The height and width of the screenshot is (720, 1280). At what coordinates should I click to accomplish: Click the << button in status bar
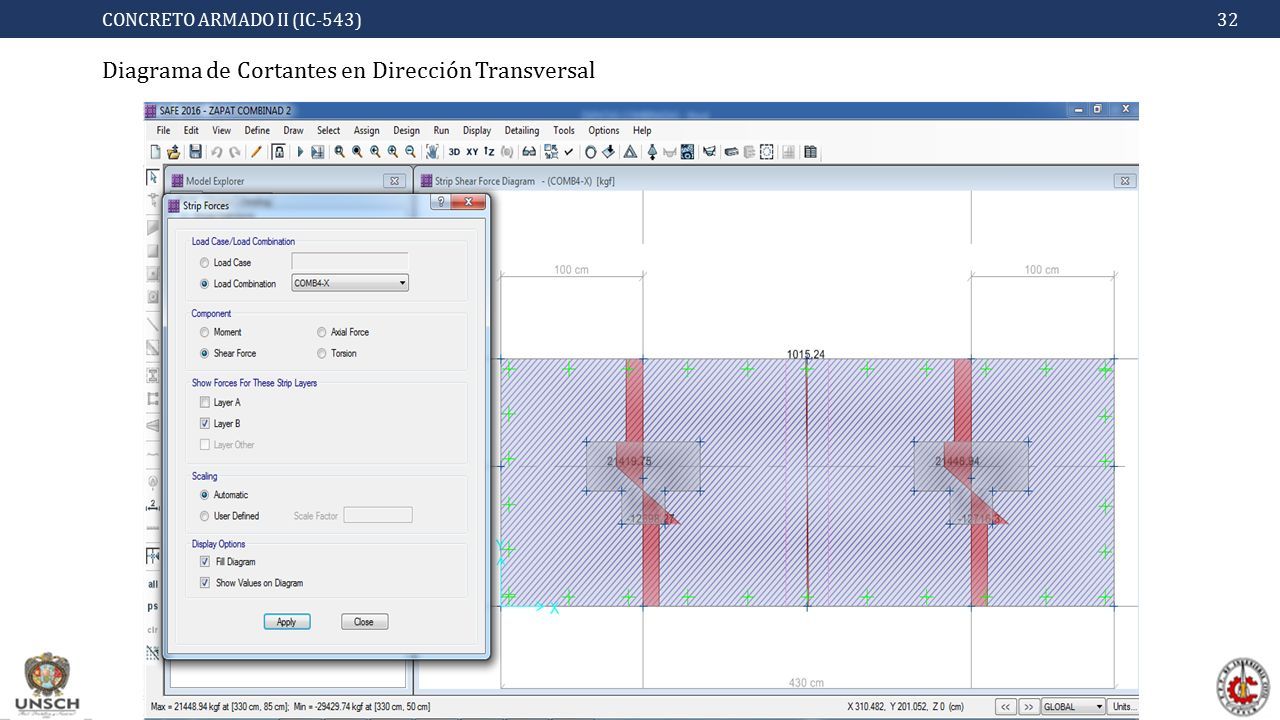(x=1006, y=706)
